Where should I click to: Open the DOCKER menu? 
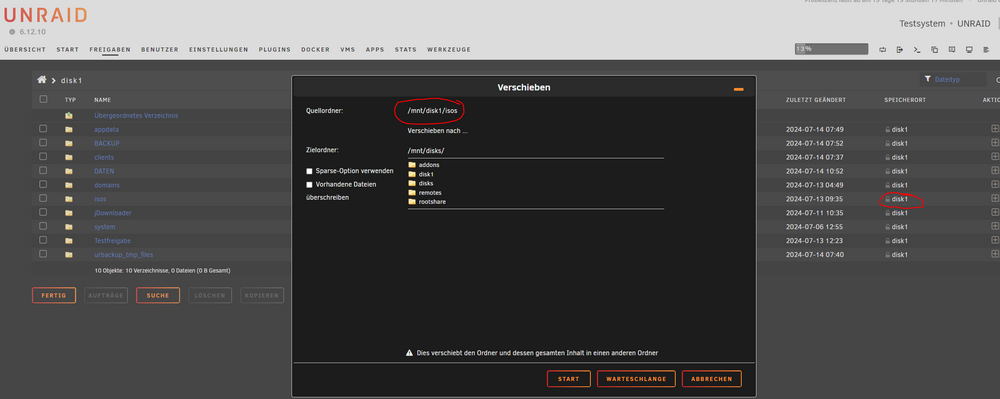pyautogui.click(x=315, y=49)
